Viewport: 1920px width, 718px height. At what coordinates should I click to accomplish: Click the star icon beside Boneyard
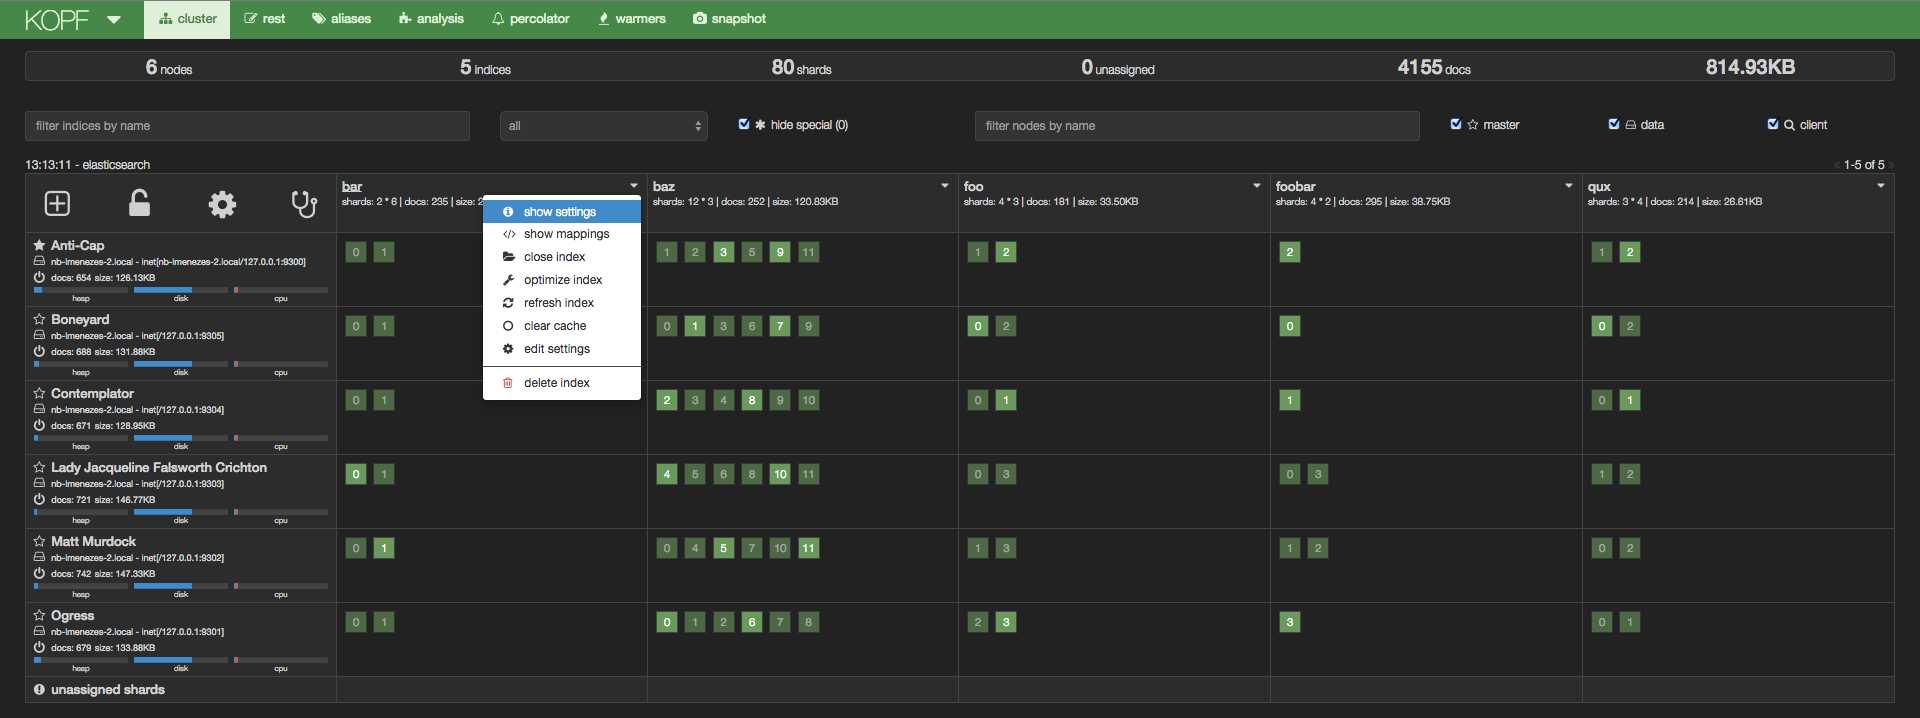[x=39, y=319]
